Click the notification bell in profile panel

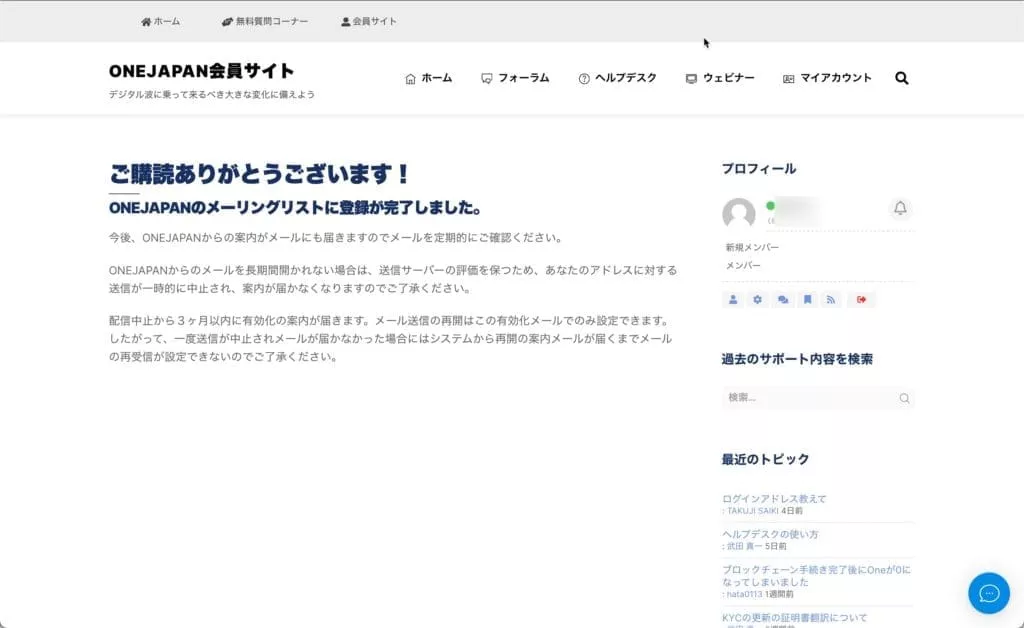tap(900, 208)
